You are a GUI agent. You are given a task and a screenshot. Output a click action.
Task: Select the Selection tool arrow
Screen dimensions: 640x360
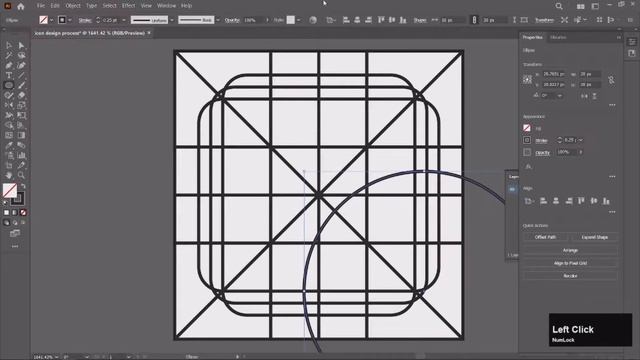[9, 45]
